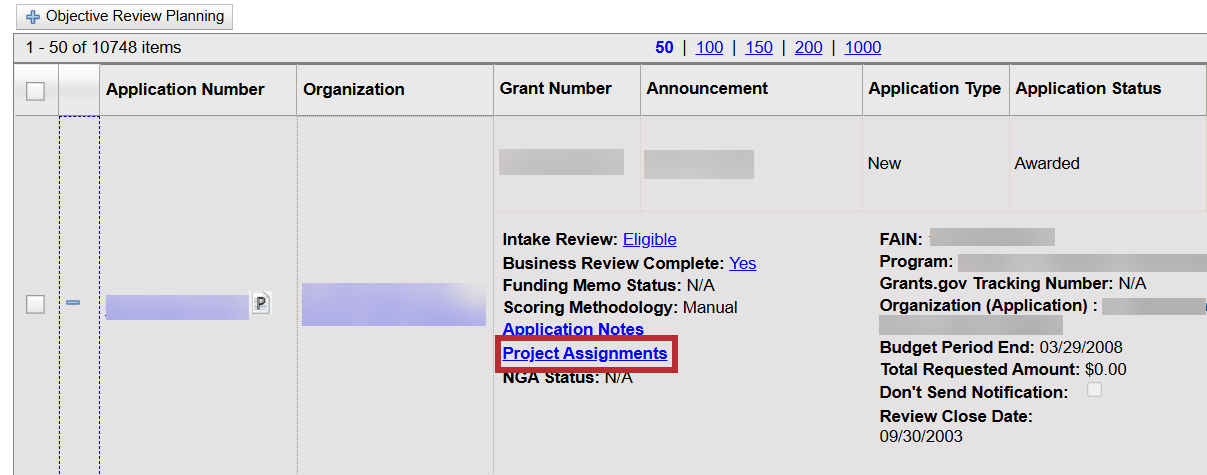The height and width of the screenshot is (475, 1207).
Task: Tick the select-all checkbox in table header
Action: (x=35, y=91)
